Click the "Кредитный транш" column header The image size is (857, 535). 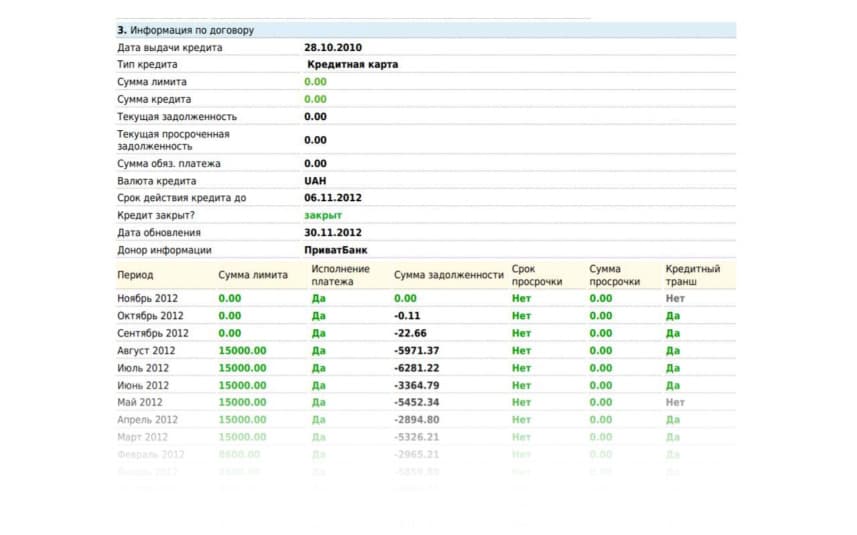pyautogui.click(x=692, y=275)
